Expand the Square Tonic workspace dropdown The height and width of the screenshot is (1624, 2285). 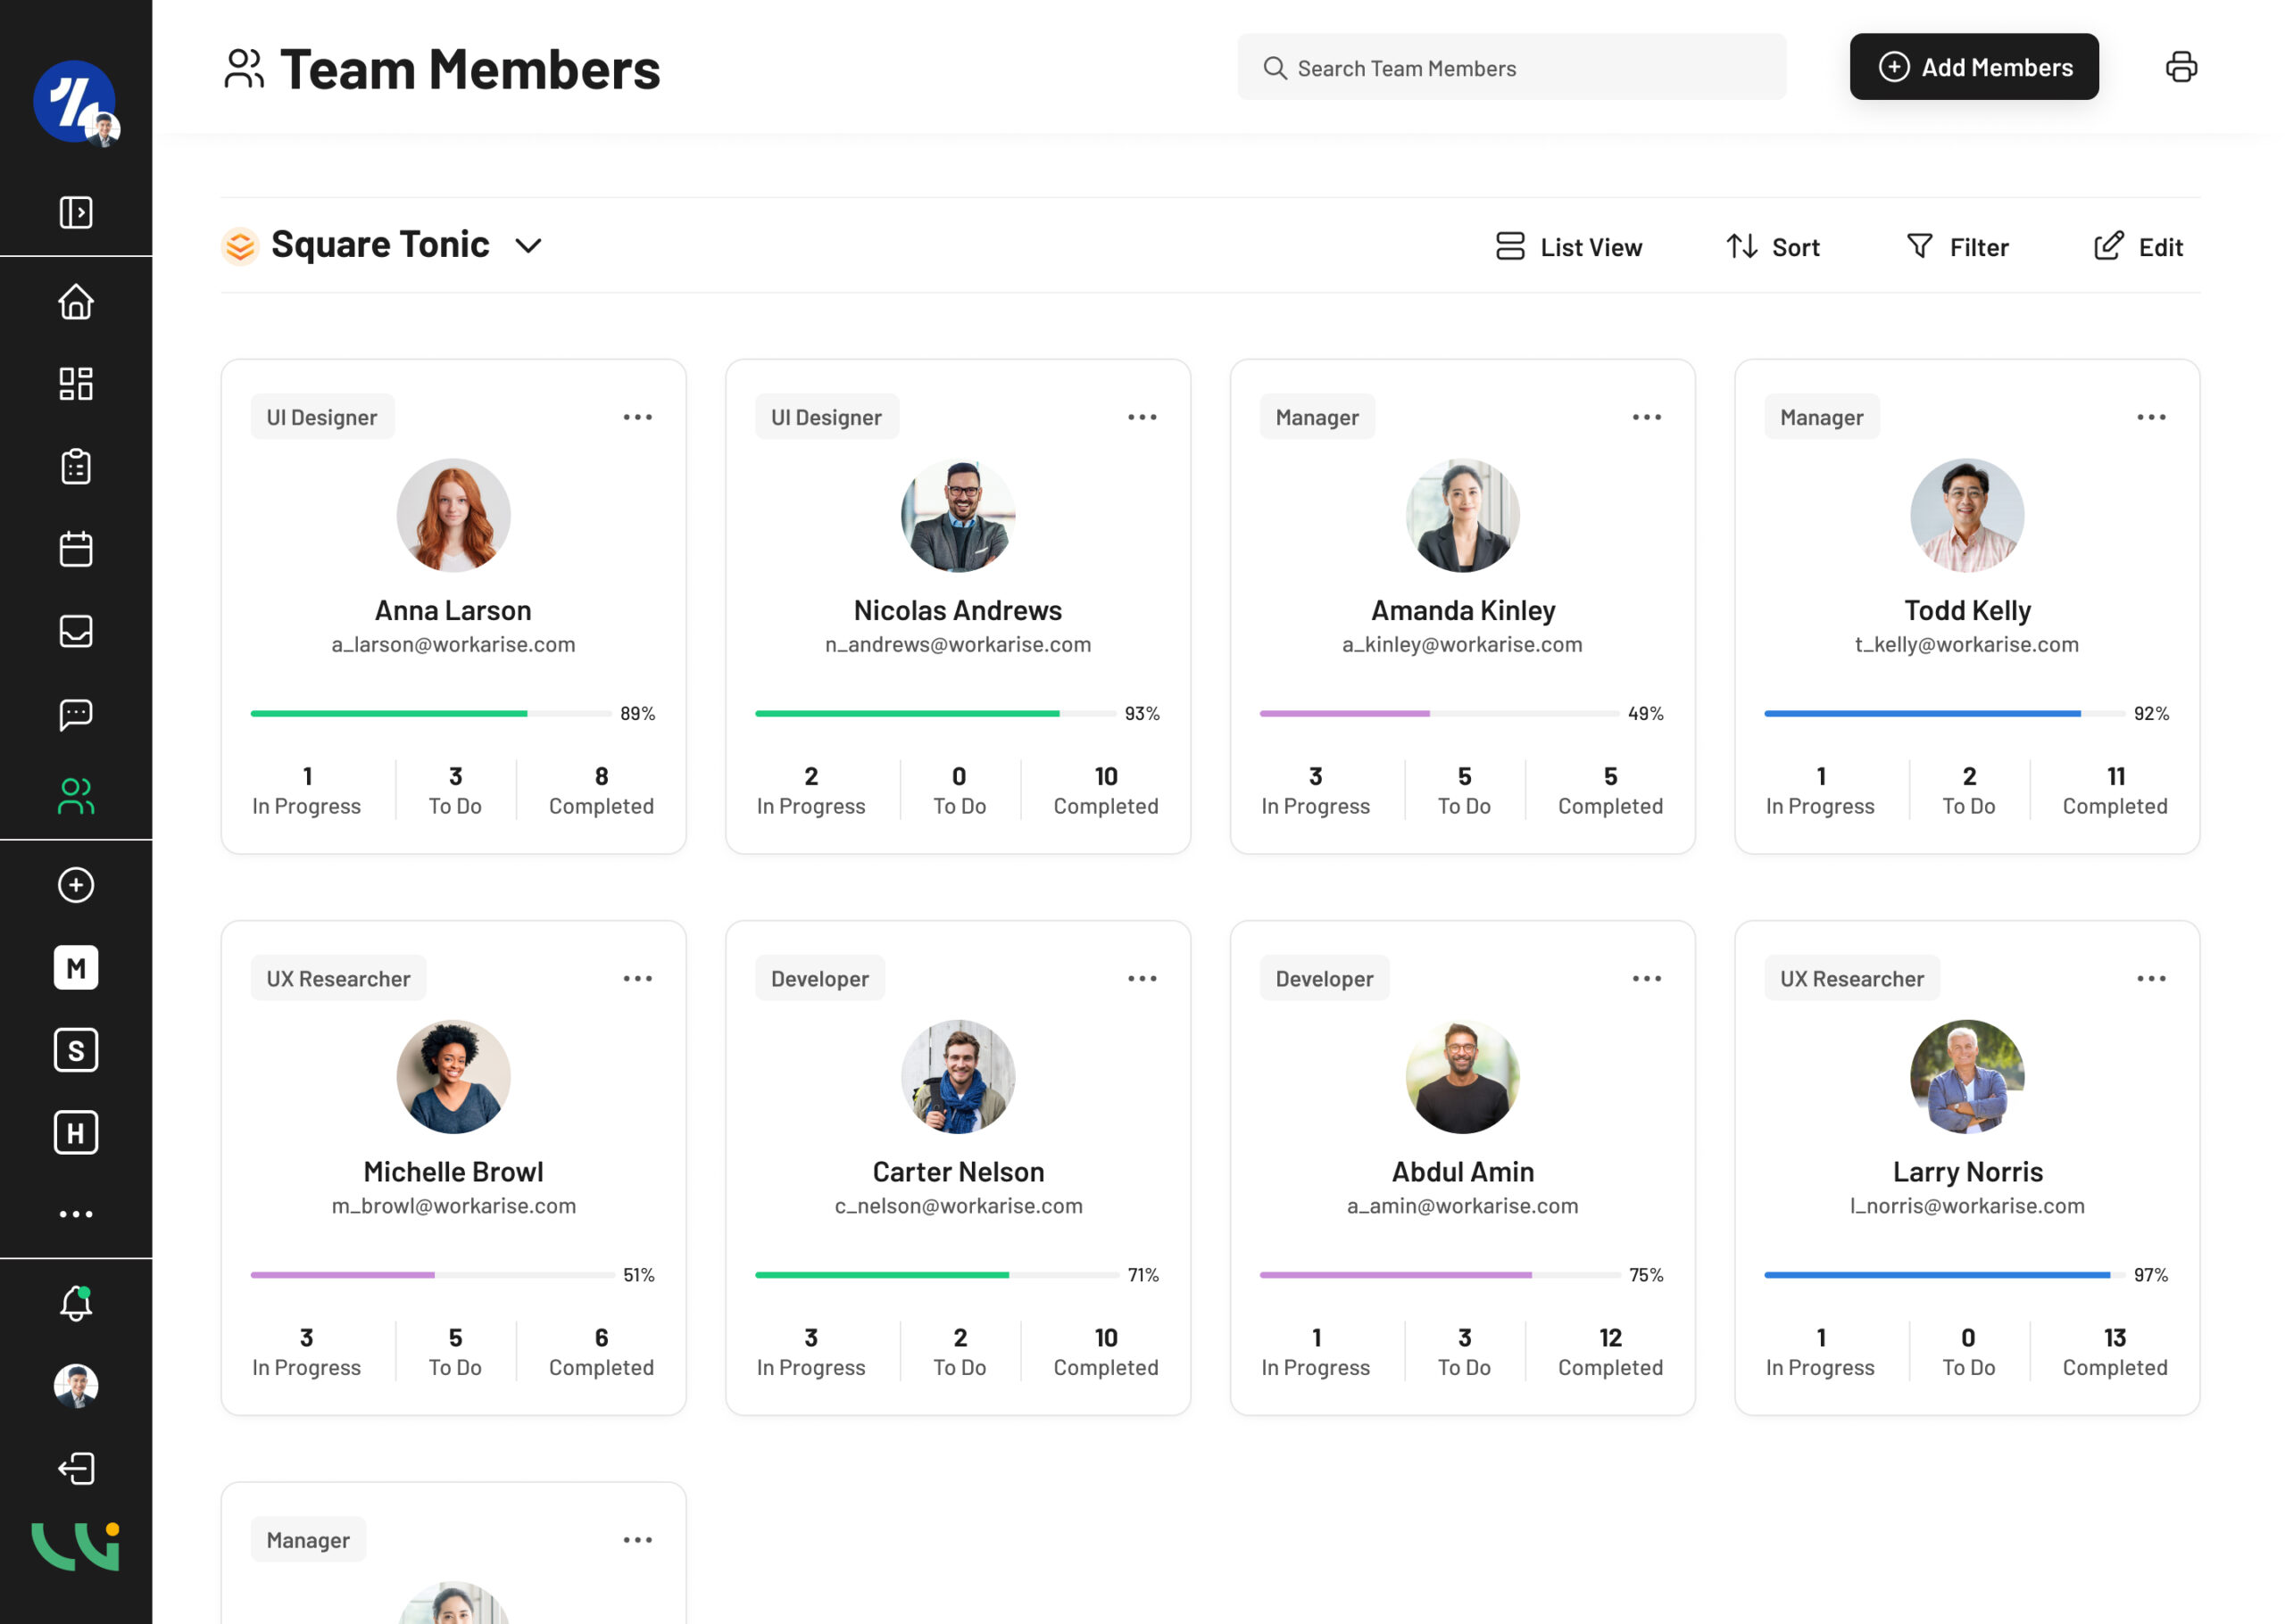tap(528, 246)
